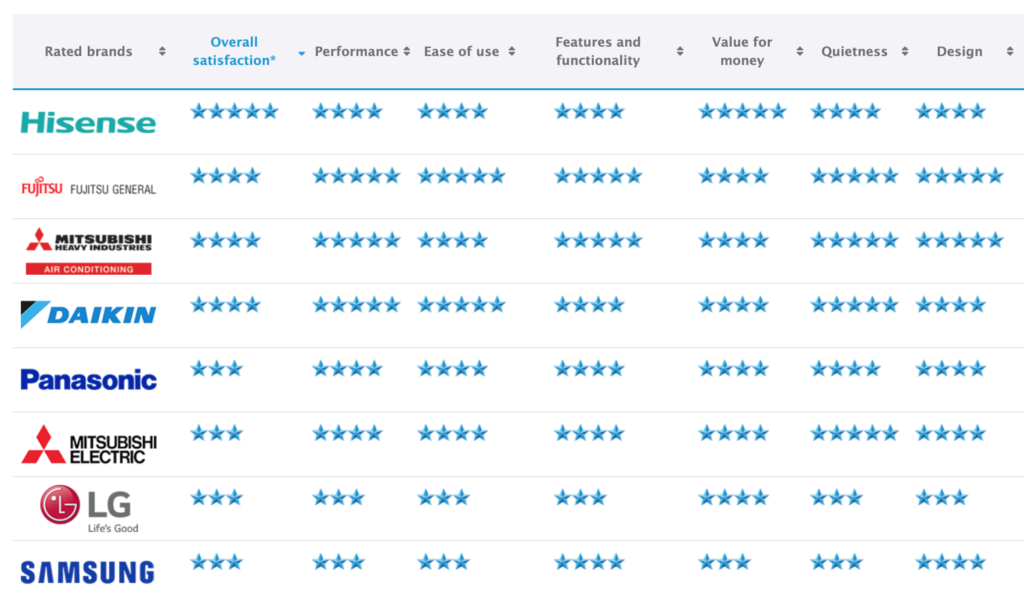Image resolution: width=1024 pixels, height=599 pixels.
Task: Click the Daikin brand logo
Action: 88,315
